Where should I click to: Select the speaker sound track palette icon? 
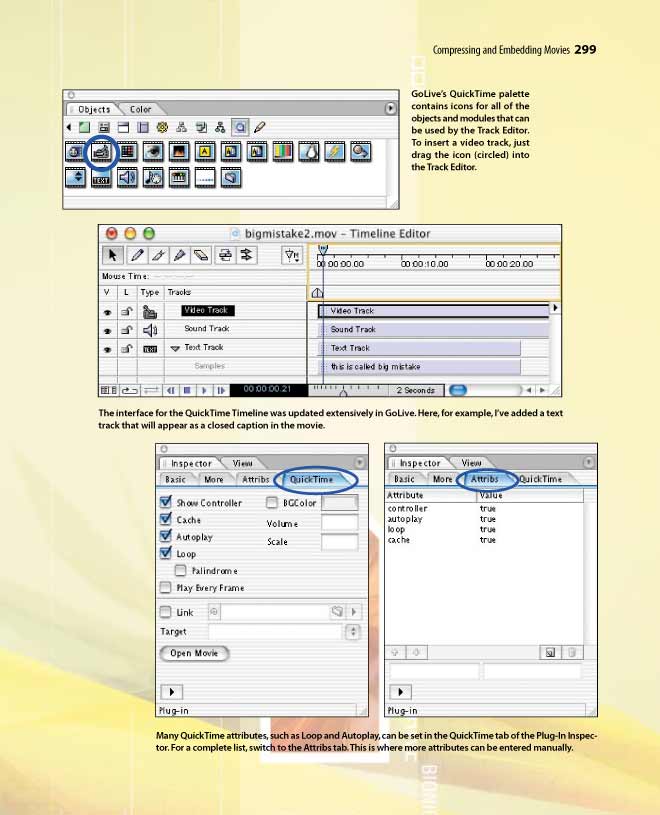point(127,178)
